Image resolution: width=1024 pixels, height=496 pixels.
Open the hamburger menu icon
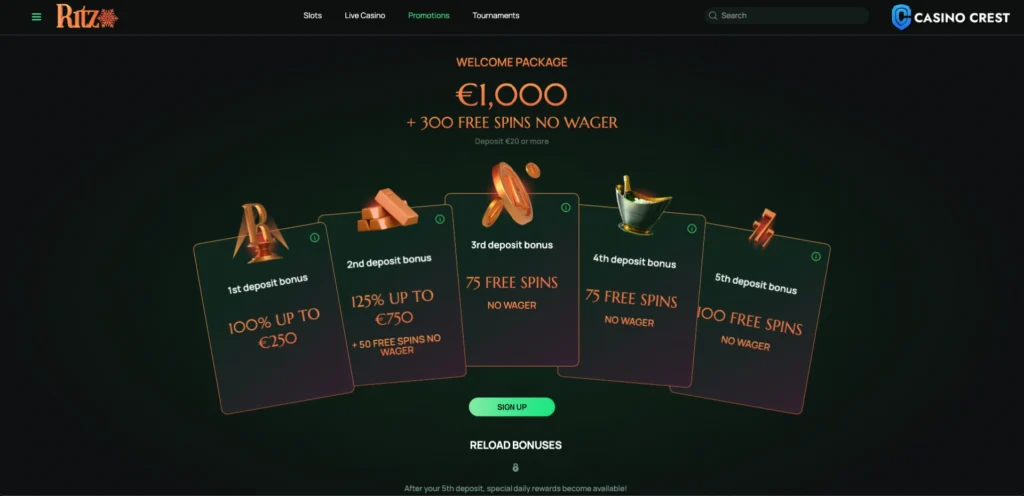(x=37, y=17)
